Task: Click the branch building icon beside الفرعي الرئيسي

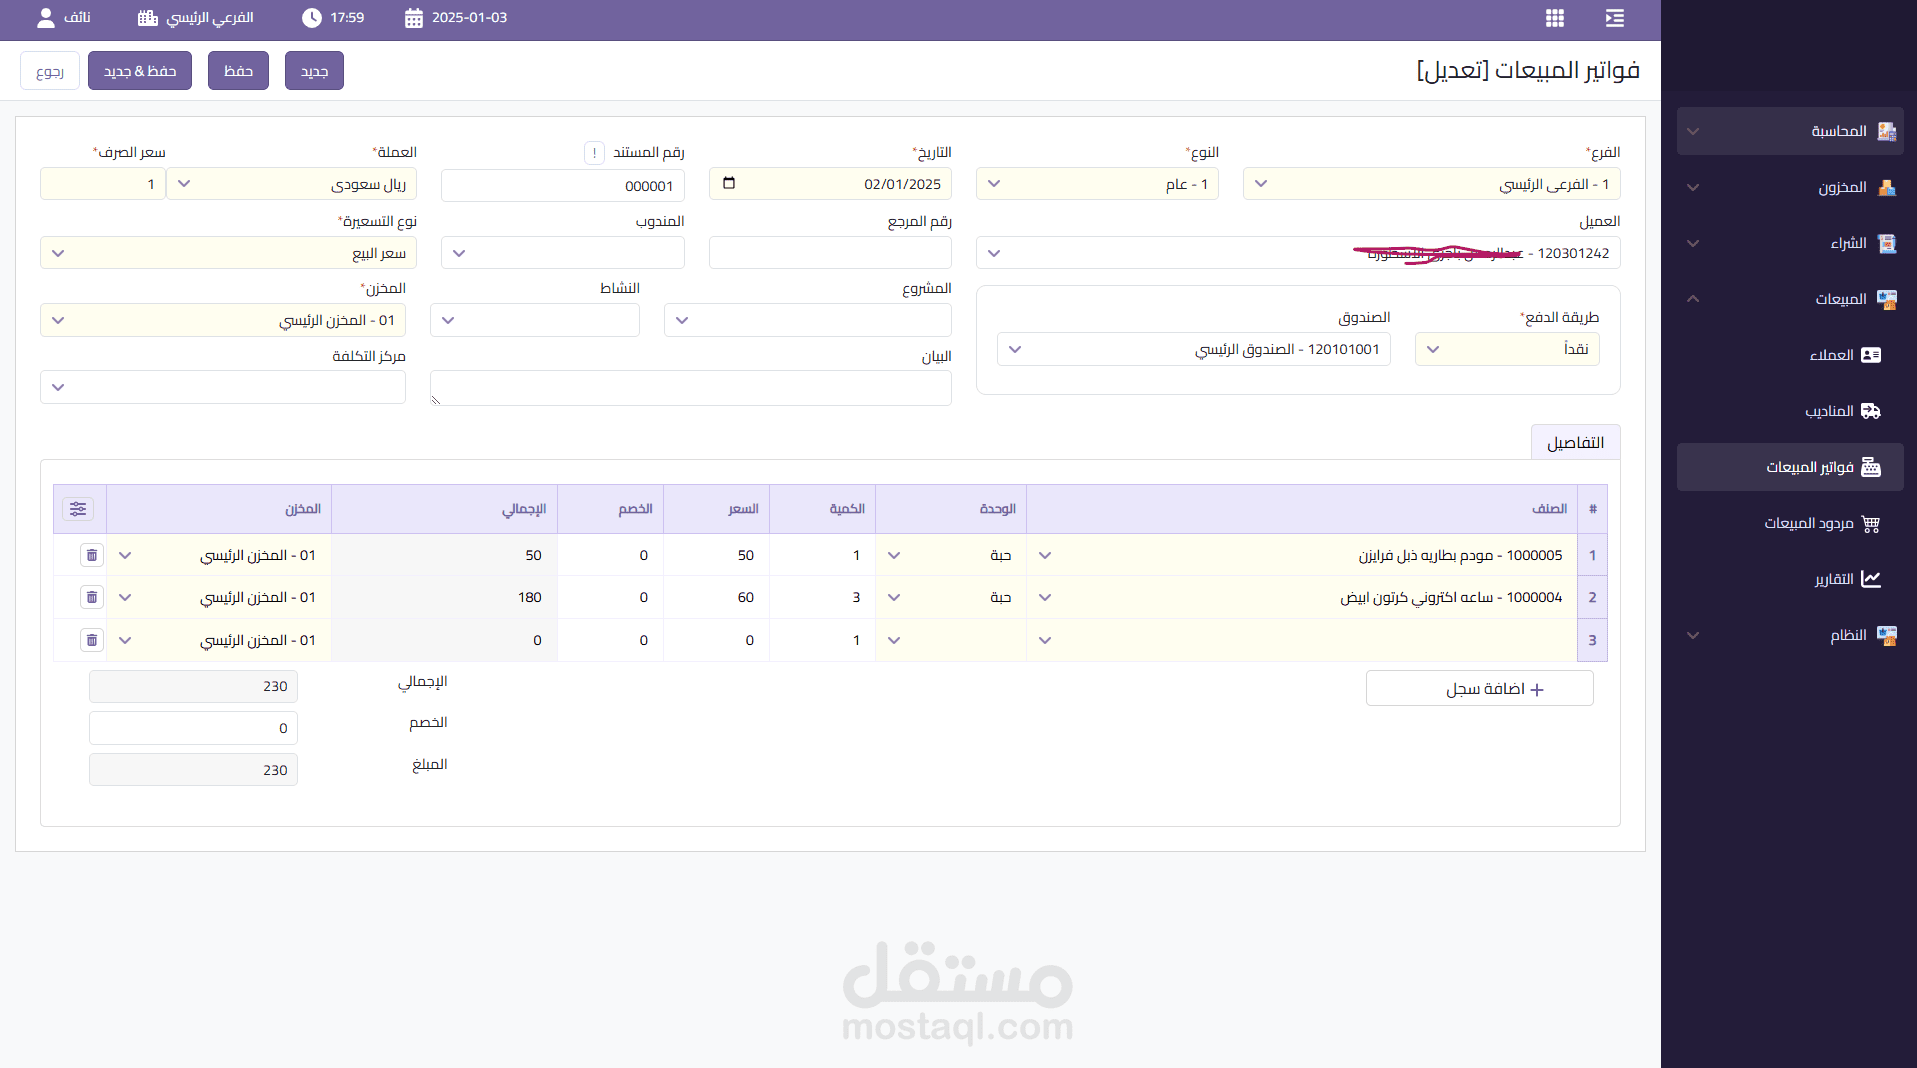Action: [148, 18]
